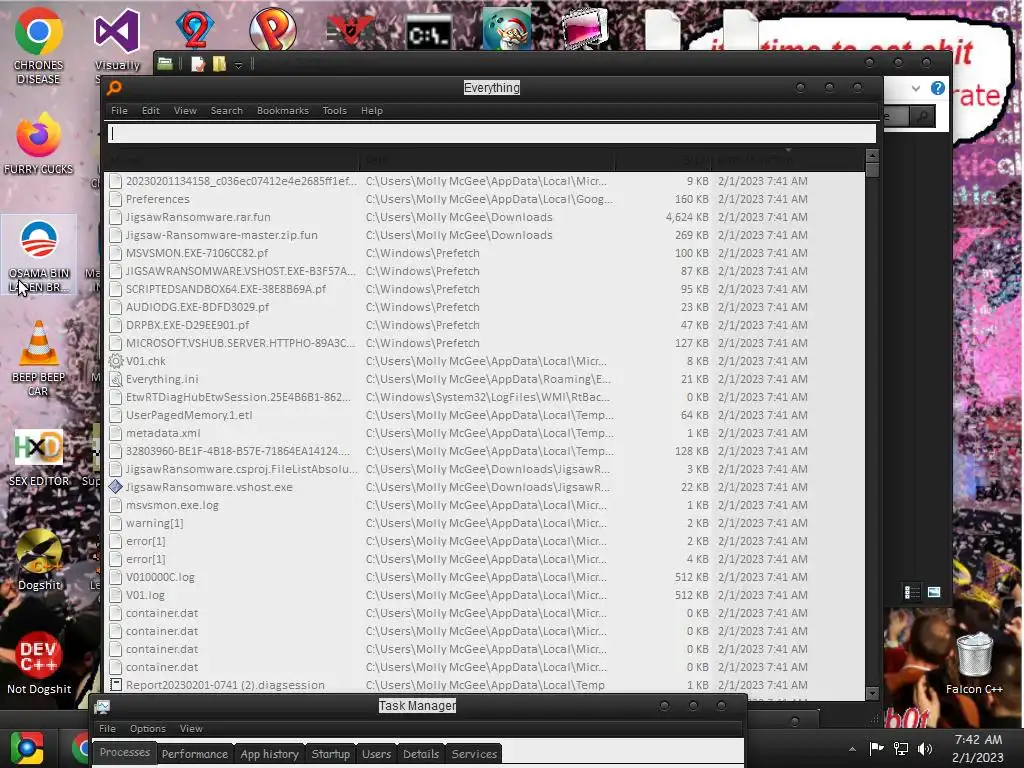Switch to Task Manager Startup tab
The height and width of the screenshot is (768, 1024).
pos(330,754)
